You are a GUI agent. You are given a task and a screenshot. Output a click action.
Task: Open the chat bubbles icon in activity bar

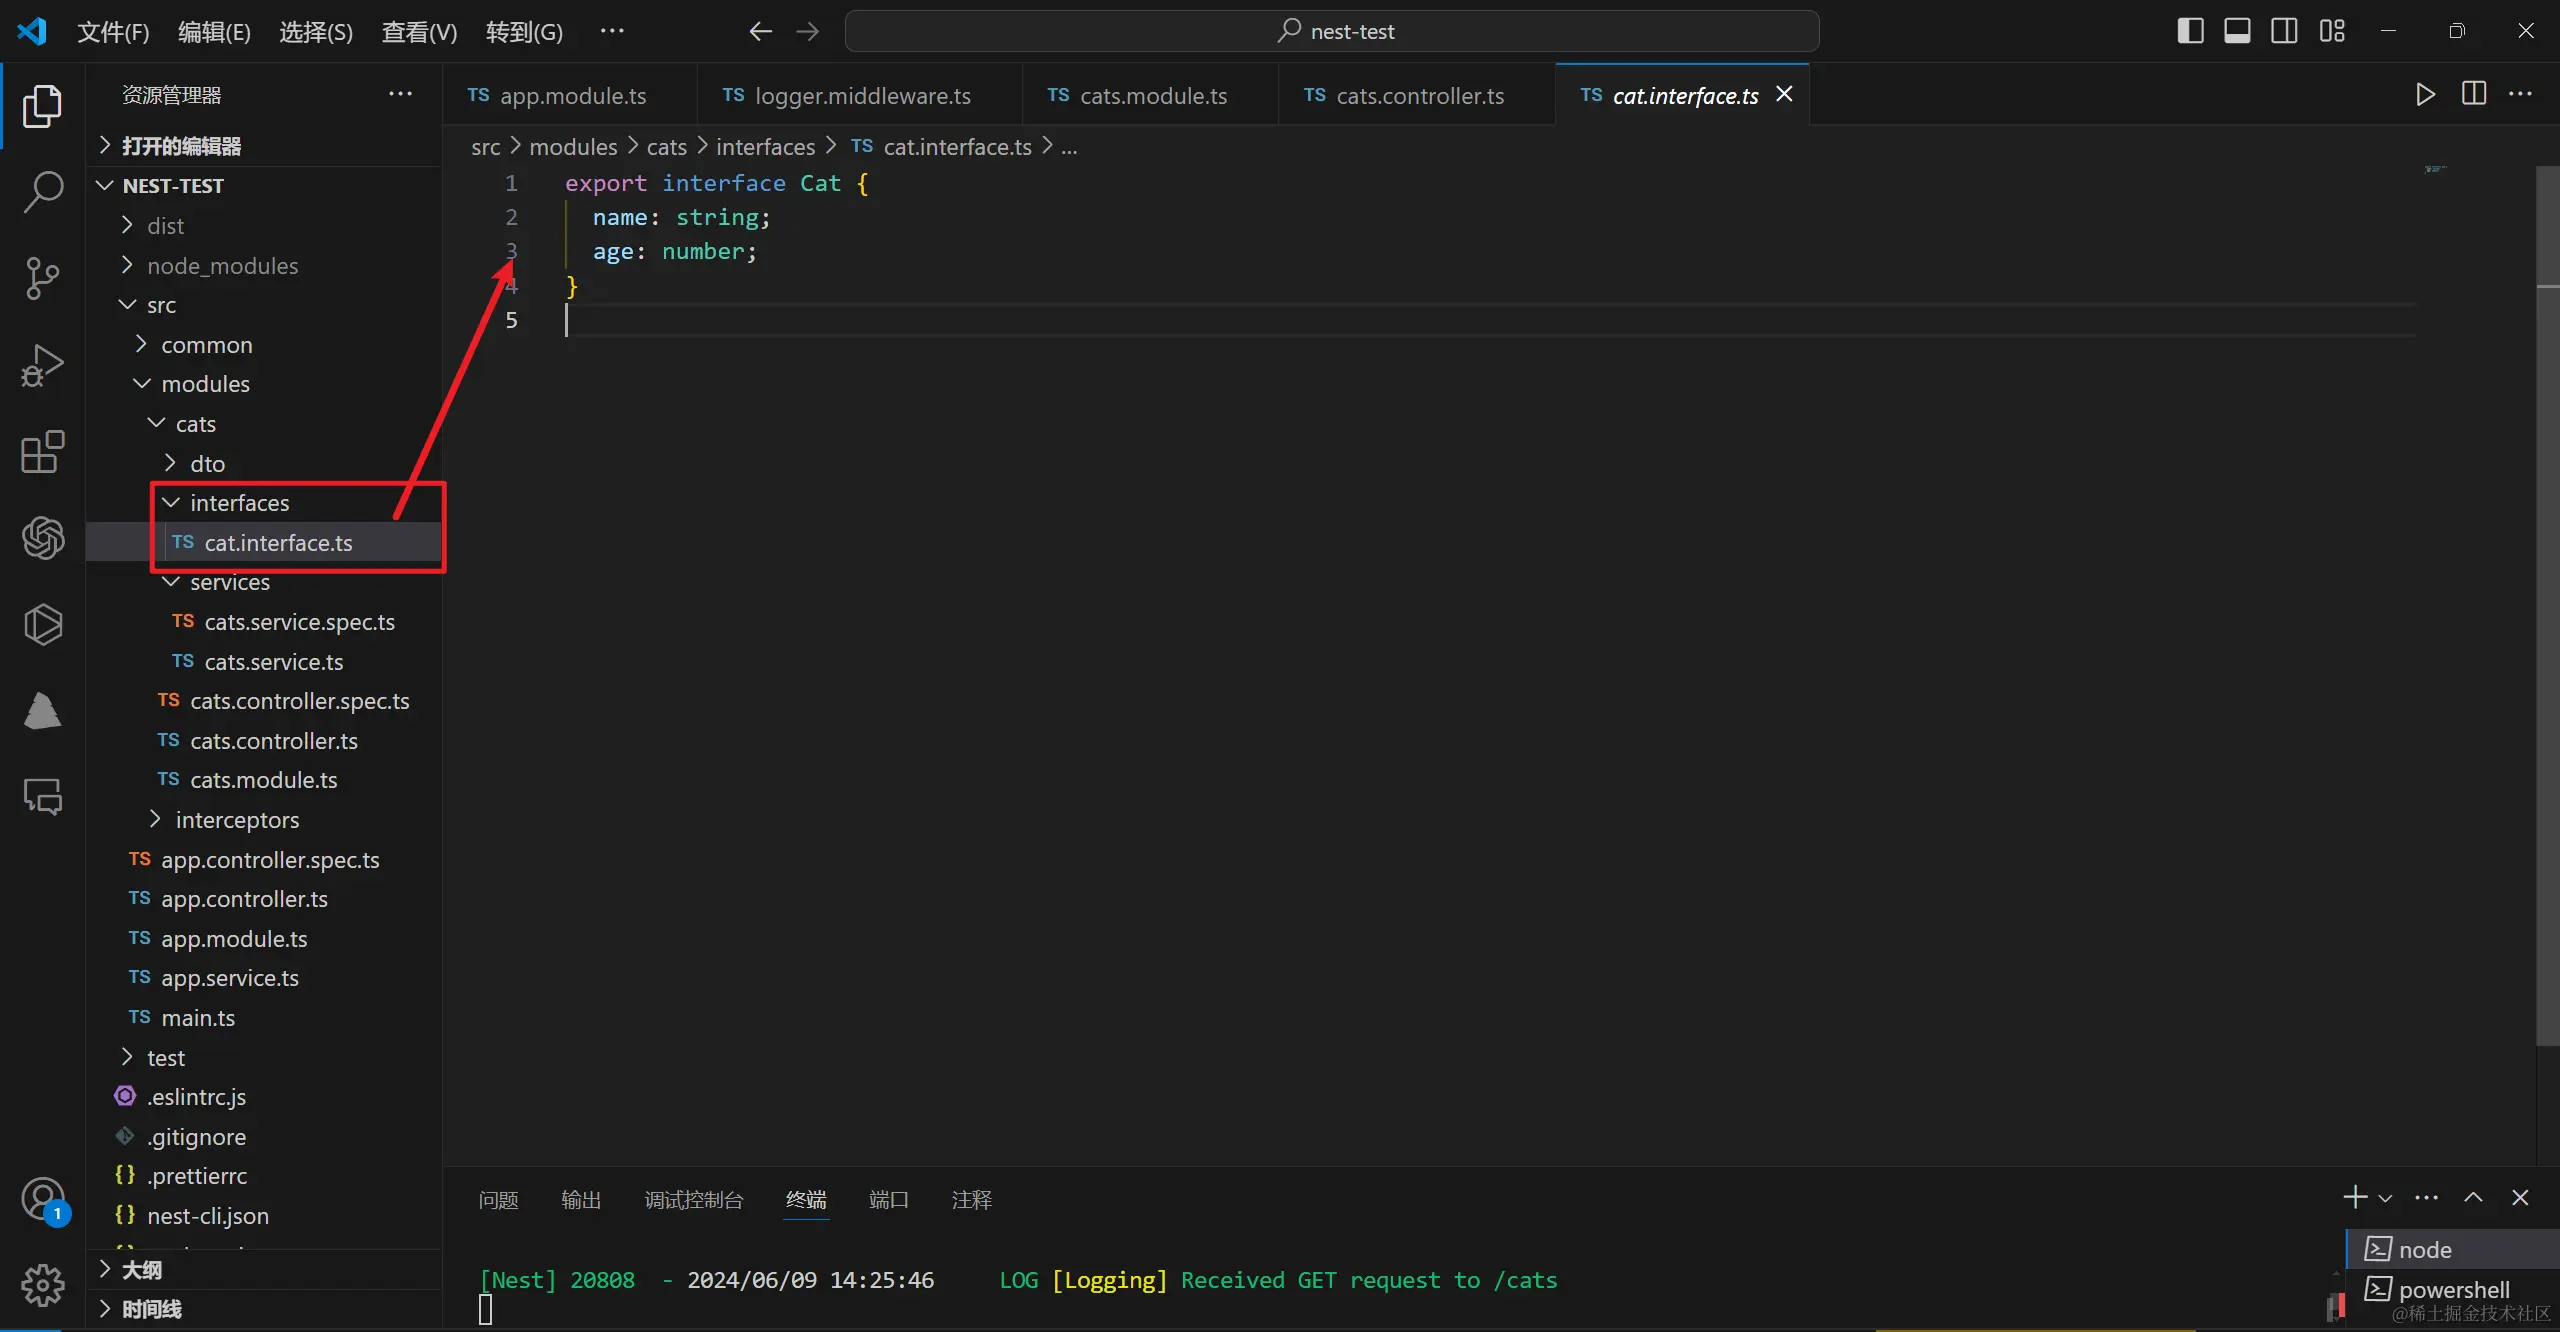(42, 797)
